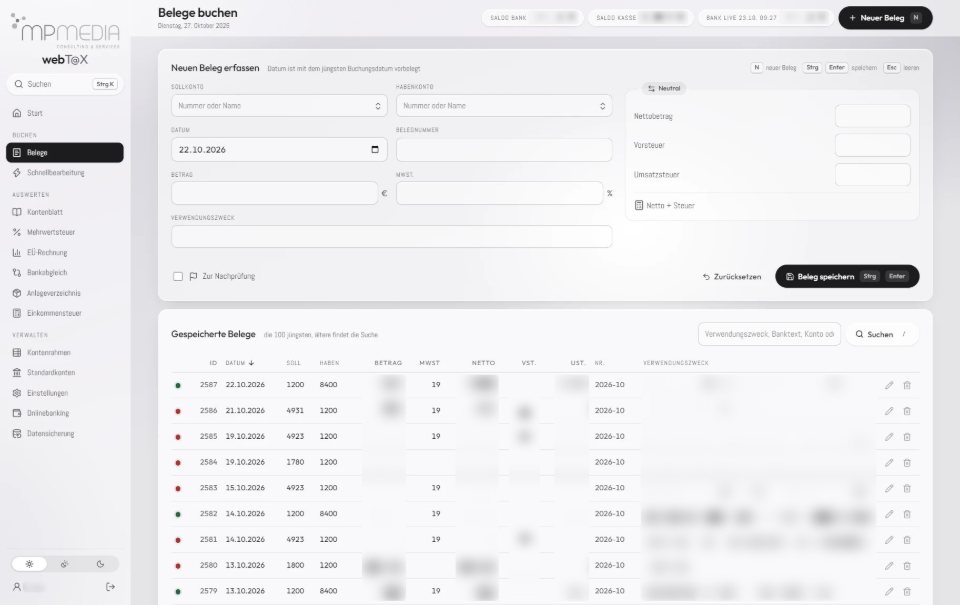
Task: Click the calculator icon next to Netto + Steuer
Action: (x=639, y=205)
